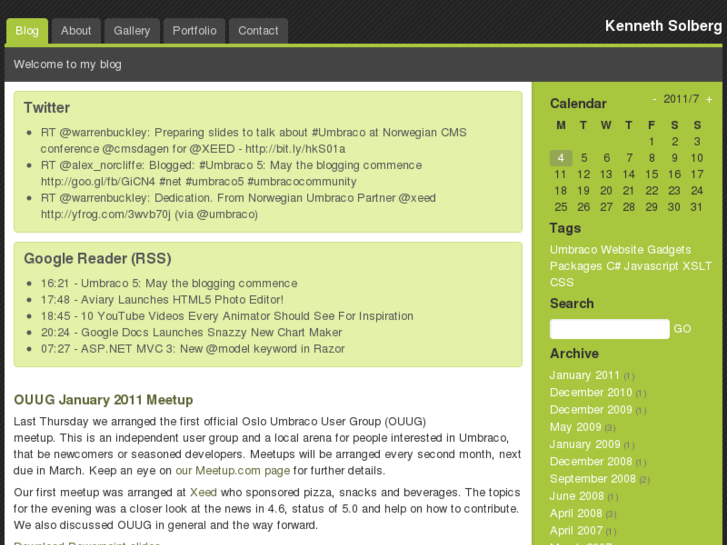Click the Javascript tag
The width and height of the screenshot is (727, 545).
tap(651, 266)
